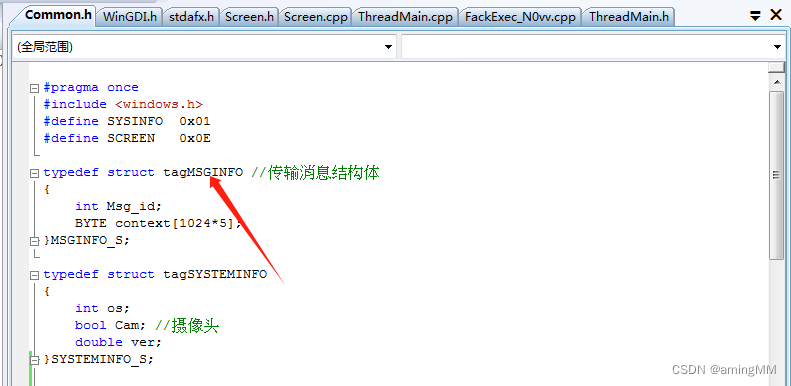The width and height of the screenshot is (791, 386).
Task: Collapse the }SYSTEMINFO_S; outlining box
Action: (x=34, y=360)
